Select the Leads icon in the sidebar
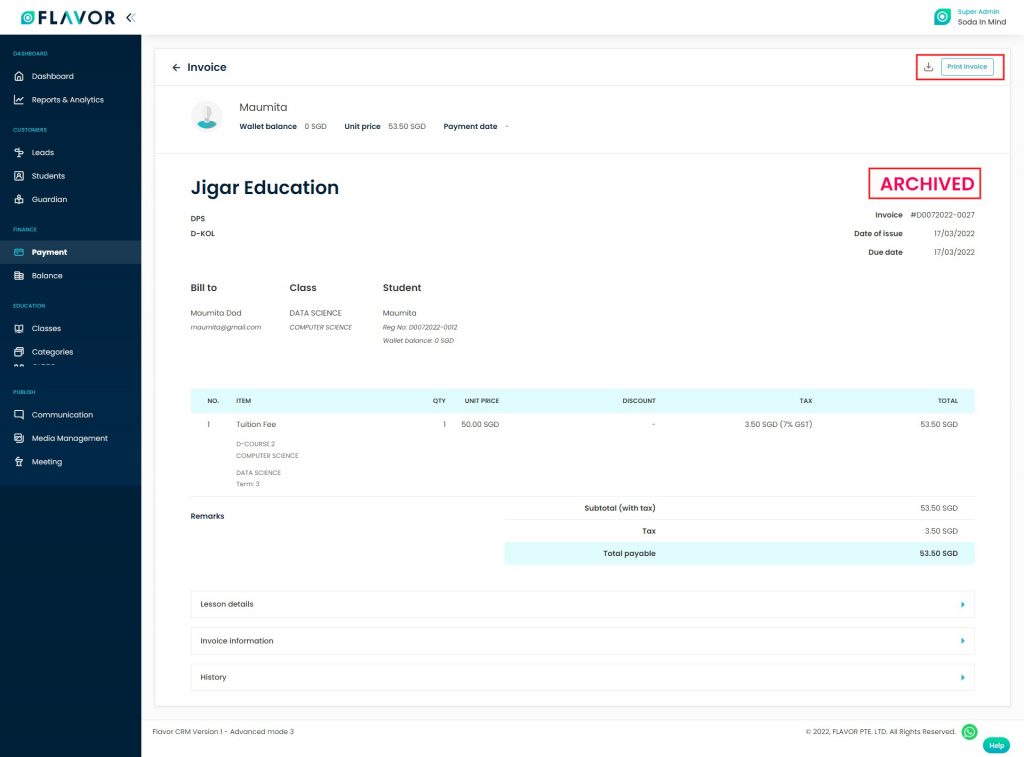 click(x=20, y=152)
